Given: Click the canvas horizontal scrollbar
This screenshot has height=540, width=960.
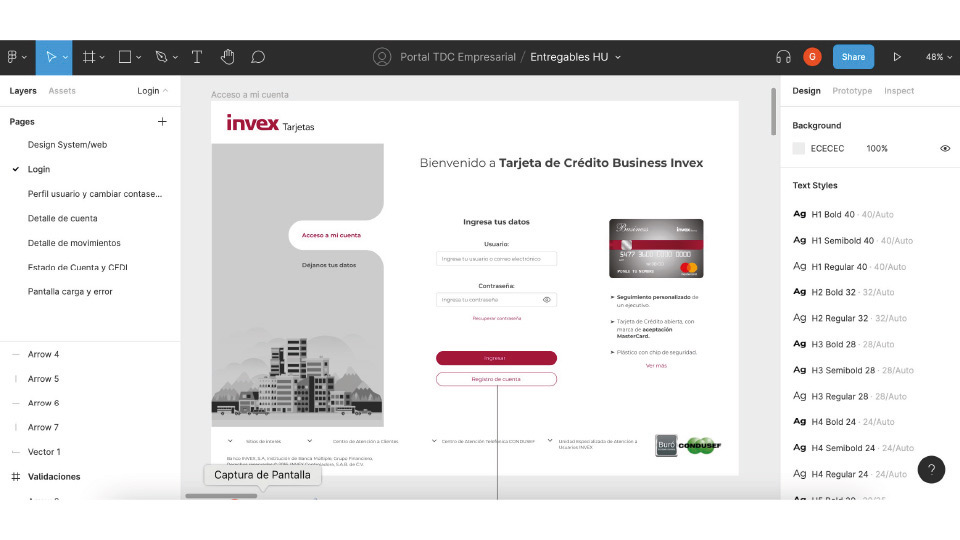Looking at the screenshot, I should [221, 496].
